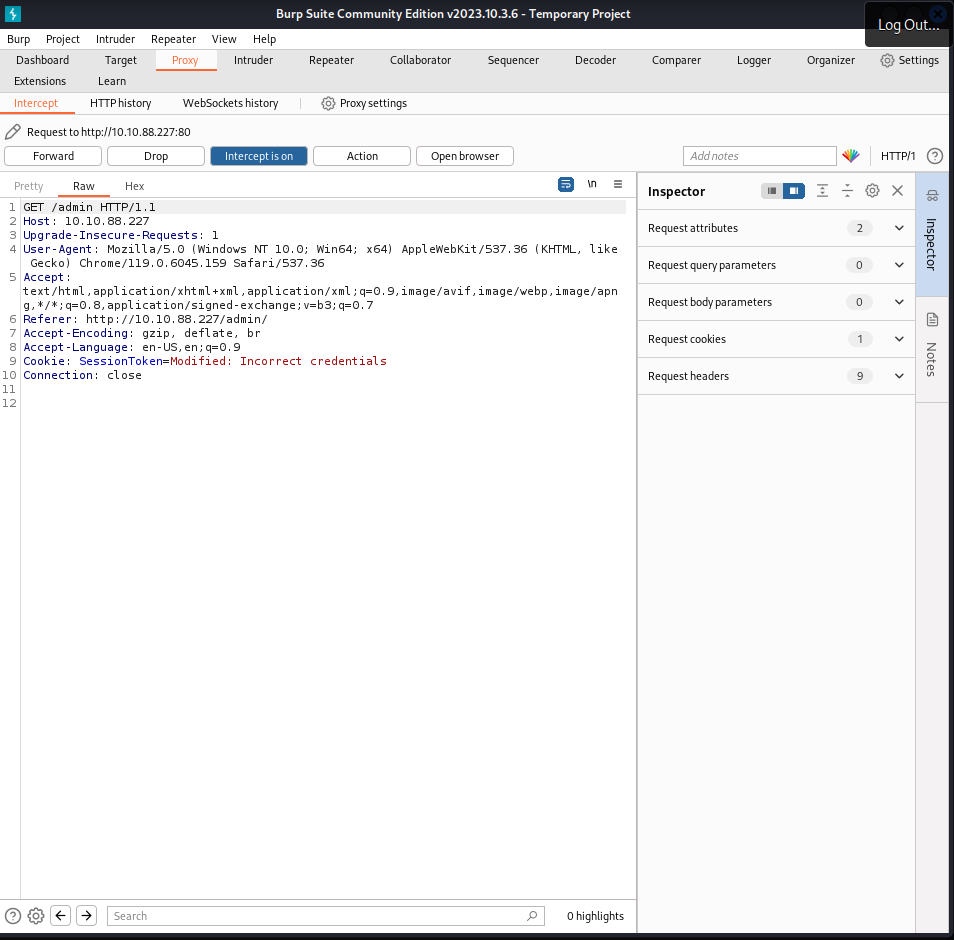Viewport: 954px width, 940px height.
Task: Expand Request cookies chevron
Action: [899, 339]
